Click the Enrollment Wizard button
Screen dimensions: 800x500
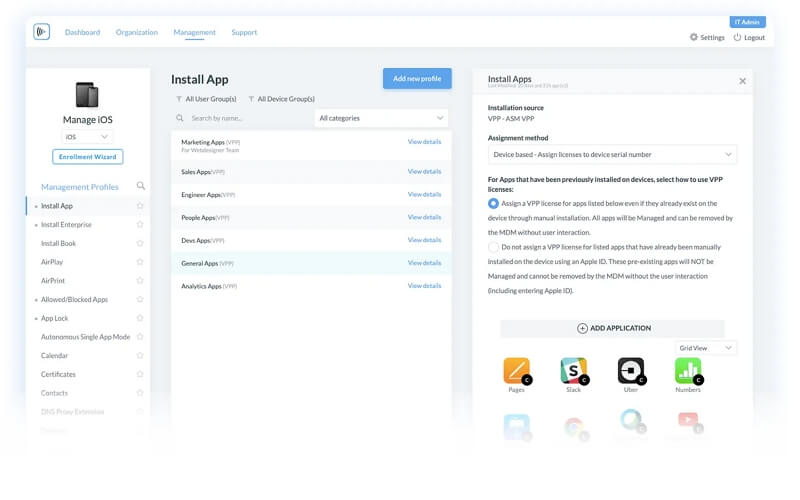pos(87,157)
